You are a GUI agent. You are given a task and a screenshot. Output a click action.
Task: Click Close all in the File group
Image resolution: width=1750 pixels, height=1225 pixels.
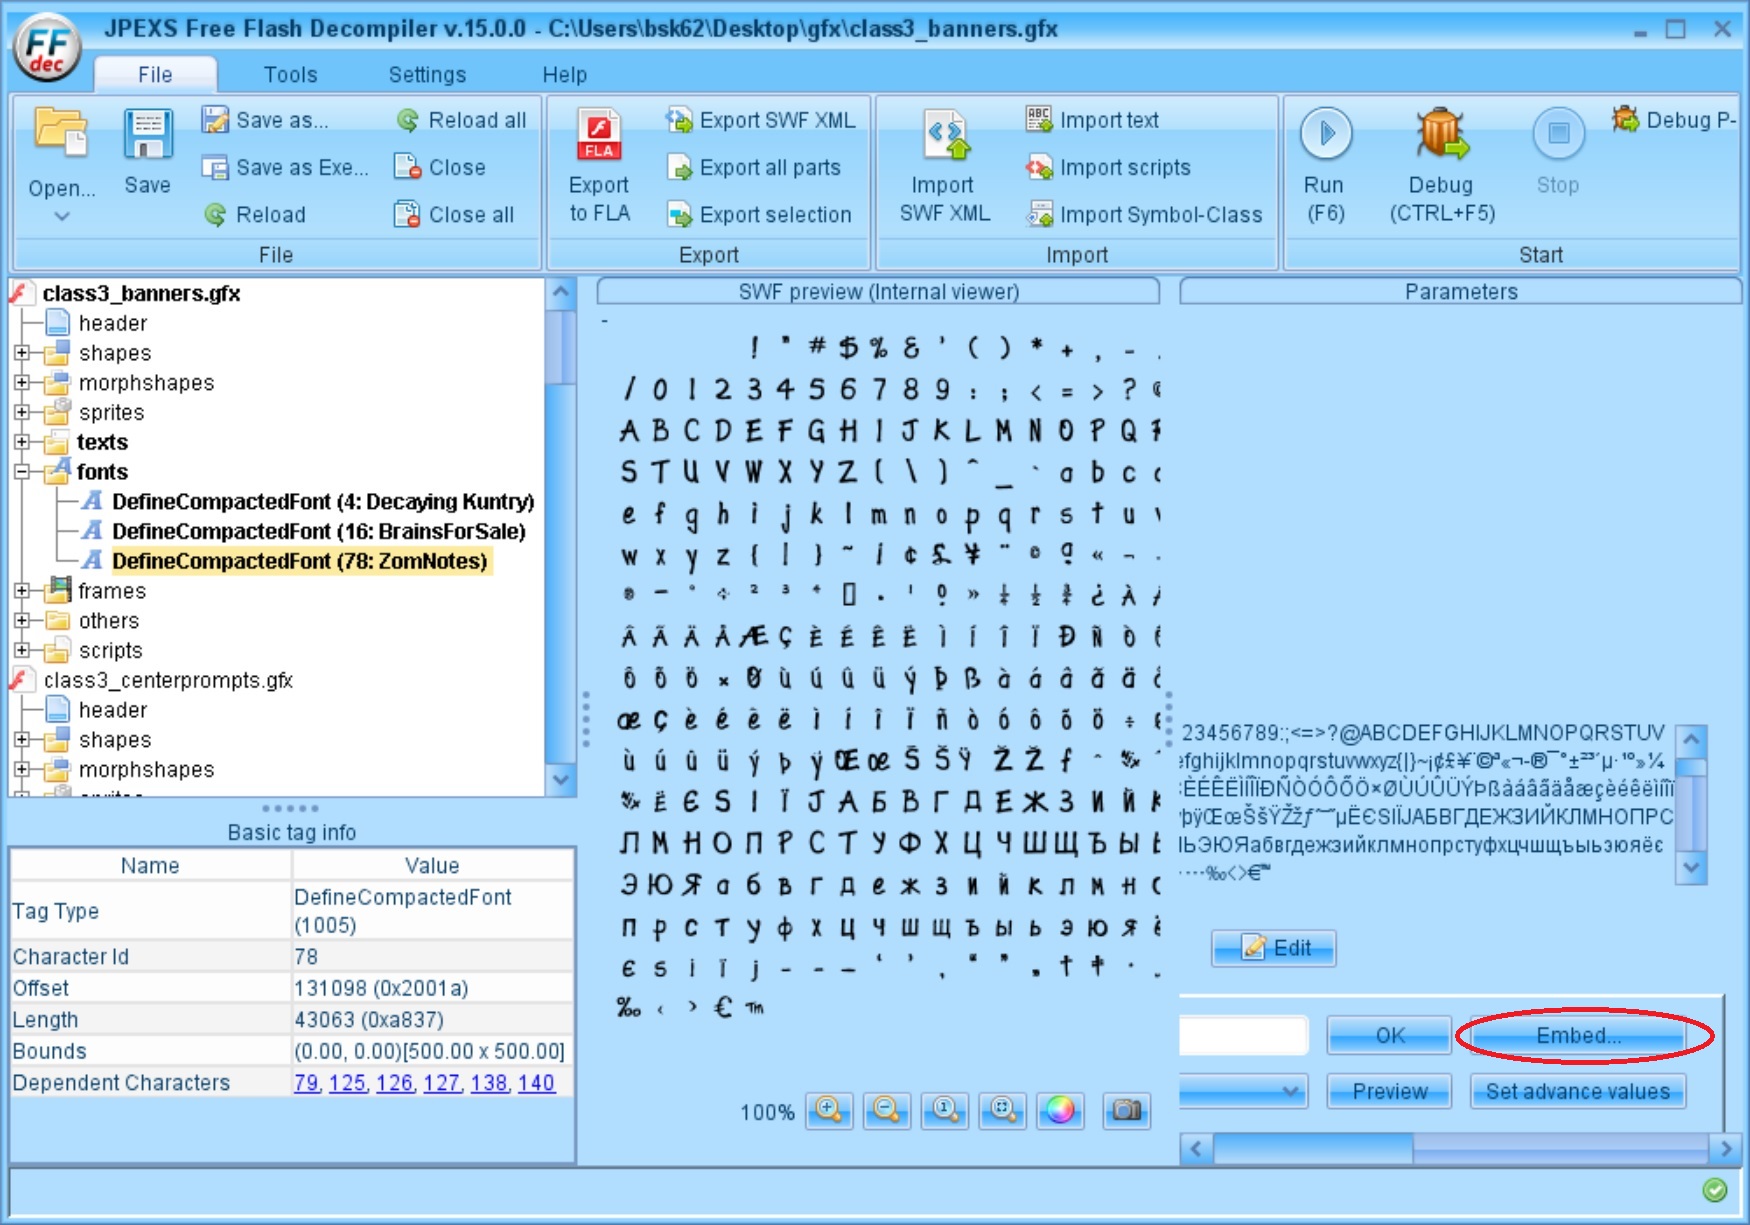(455, 214)
